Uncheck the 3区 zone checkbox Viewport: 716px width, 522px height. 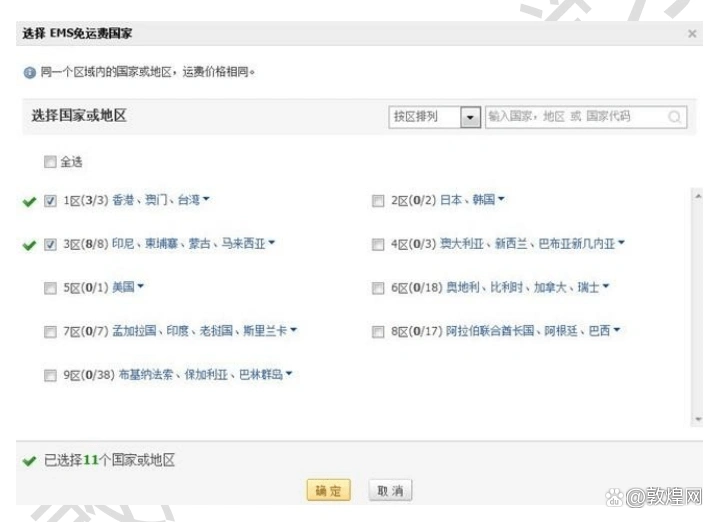(50, 244)
